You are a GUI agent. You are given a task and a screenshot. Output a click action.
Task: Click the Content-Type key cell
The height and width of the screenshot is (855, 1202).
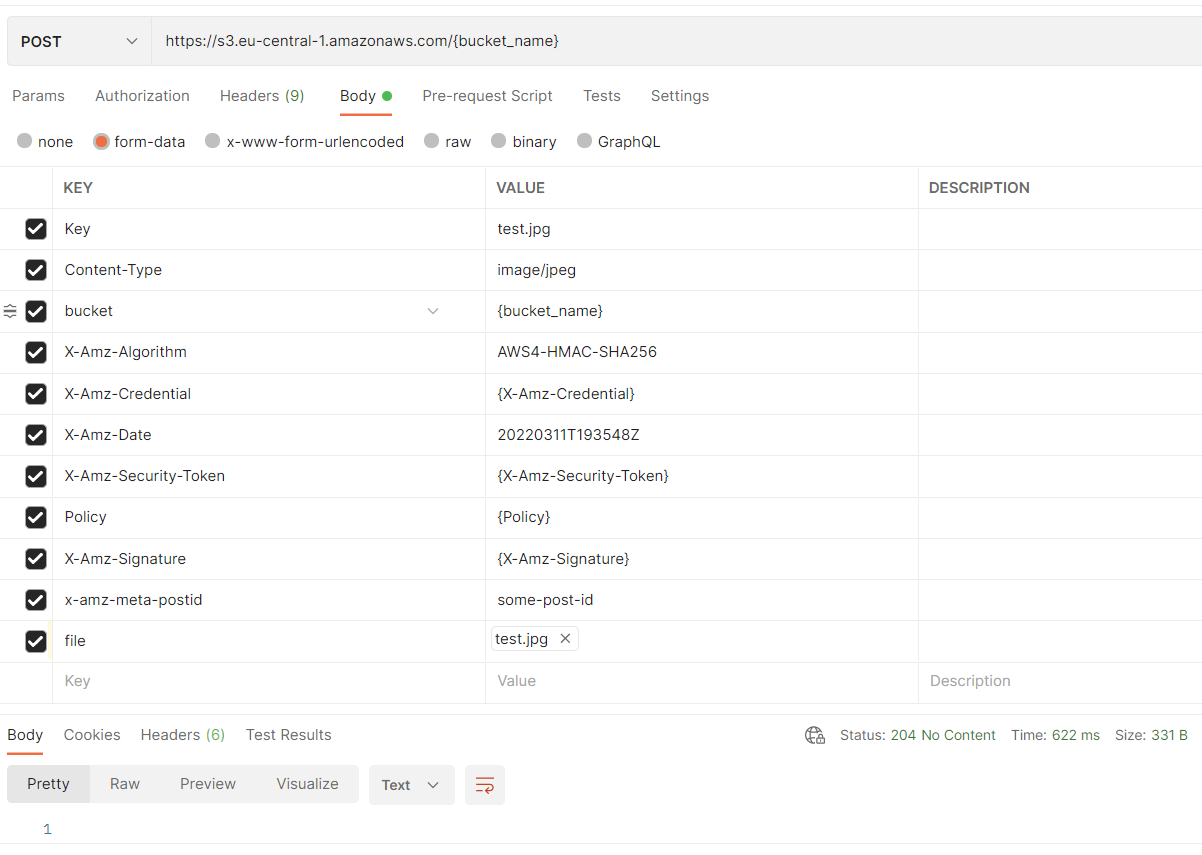point(269,270)
